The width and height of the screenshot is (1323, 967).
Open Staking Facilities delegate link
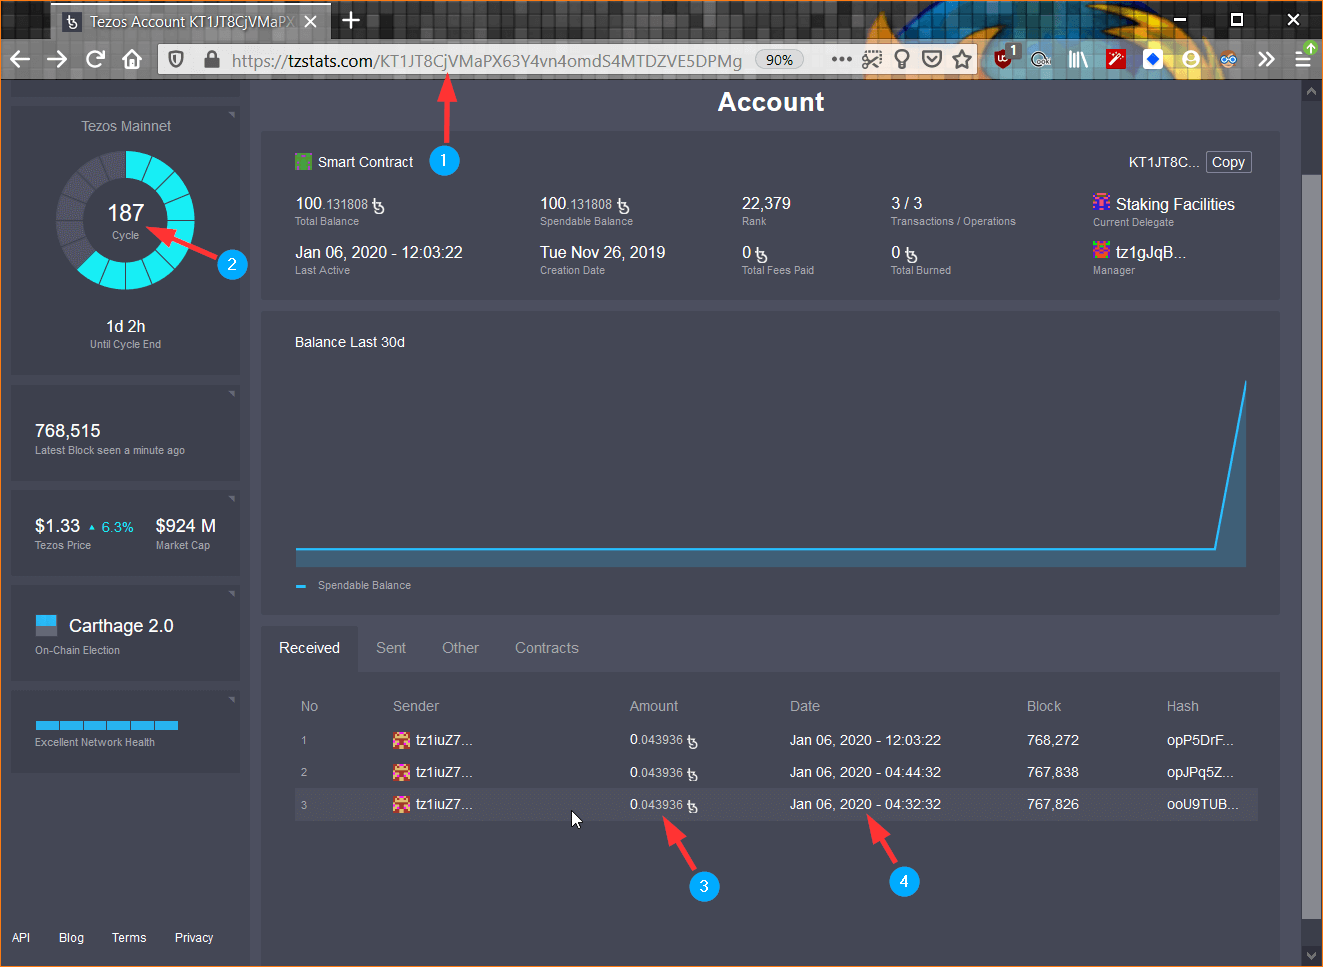click(x=1175, y=204)
